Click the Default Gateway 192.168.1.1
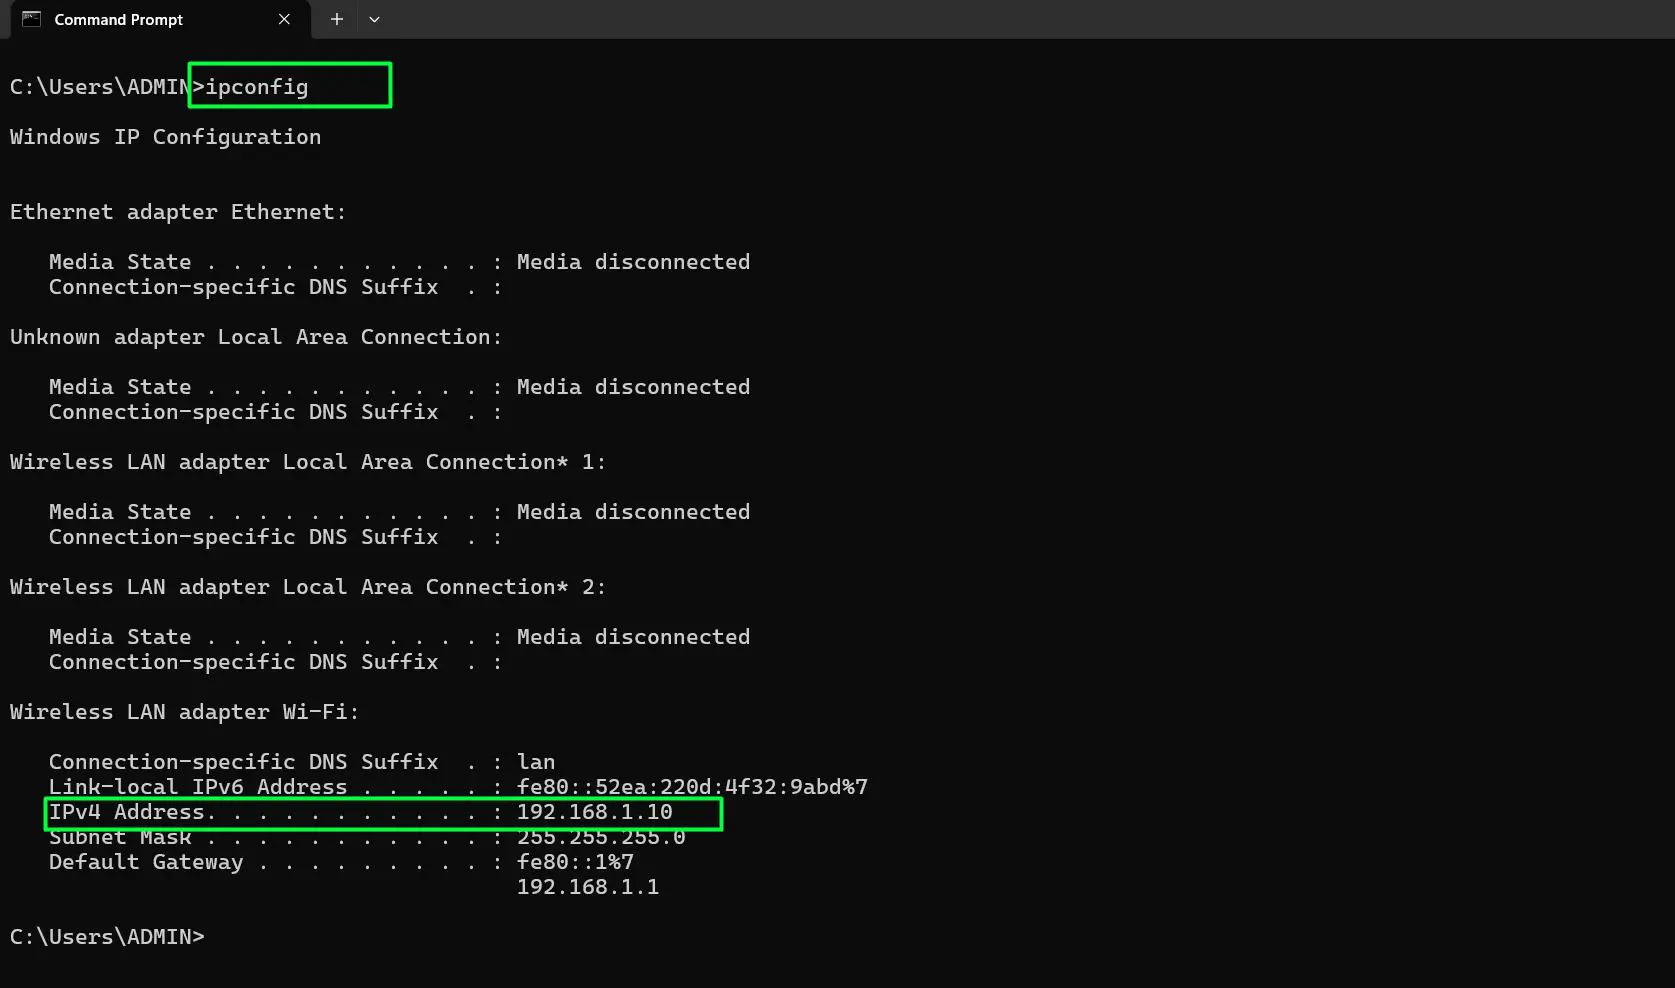This screenshot has height=988, width=1675. tap(588, 887)
